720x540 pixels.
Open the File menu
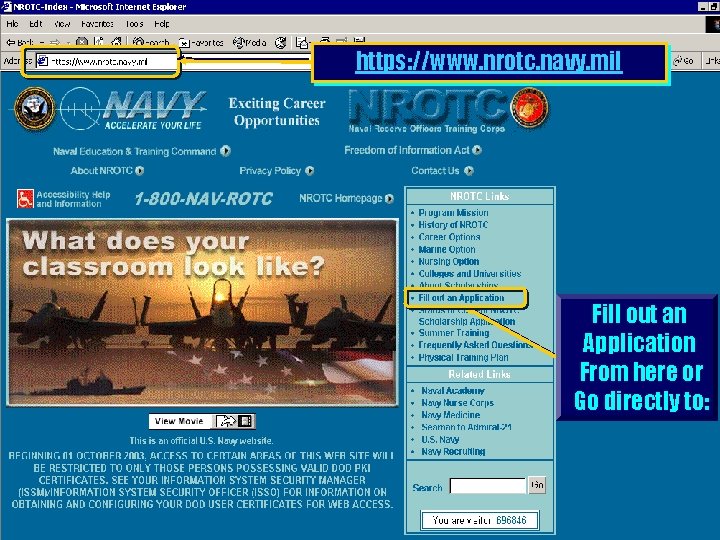(12, 24)
